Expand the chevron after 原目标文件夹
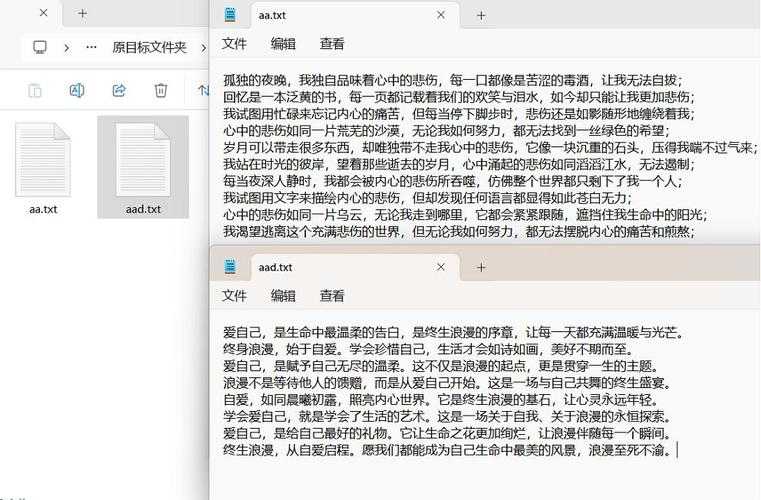Image resolution: width=761 pixels, height=500 pixels. 203,48
